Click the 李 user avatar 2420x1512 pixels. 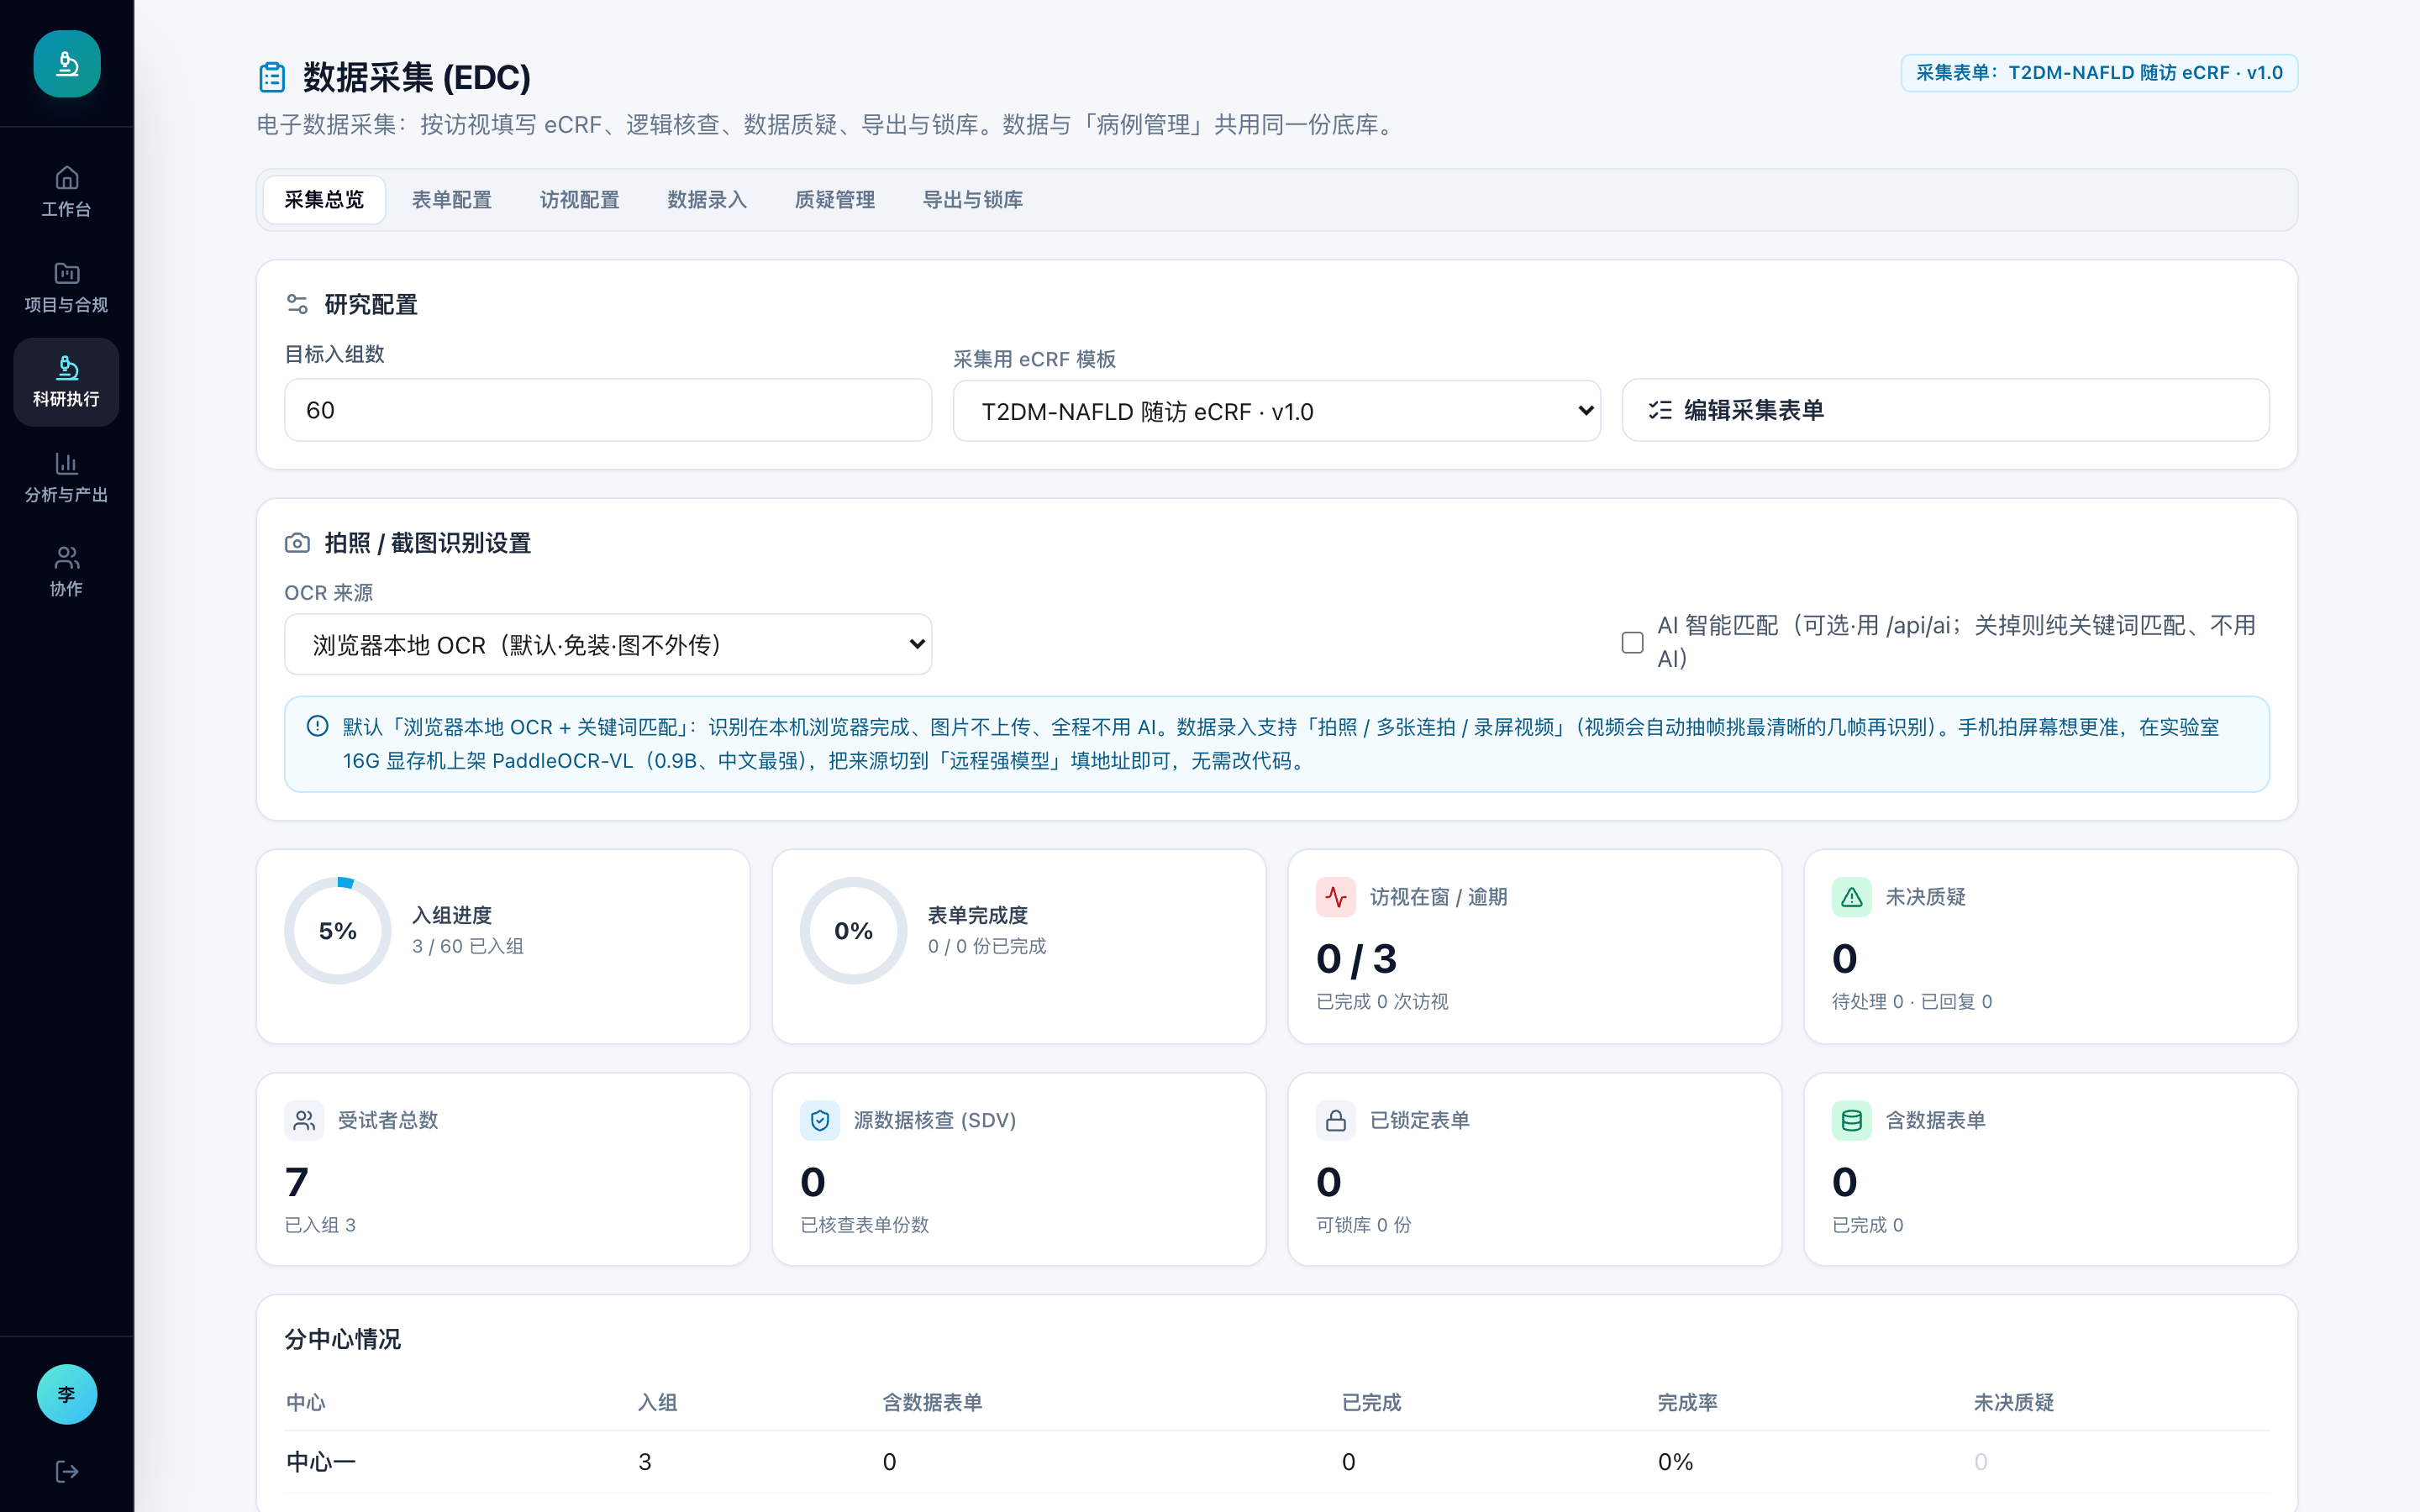coord(67,1394)
